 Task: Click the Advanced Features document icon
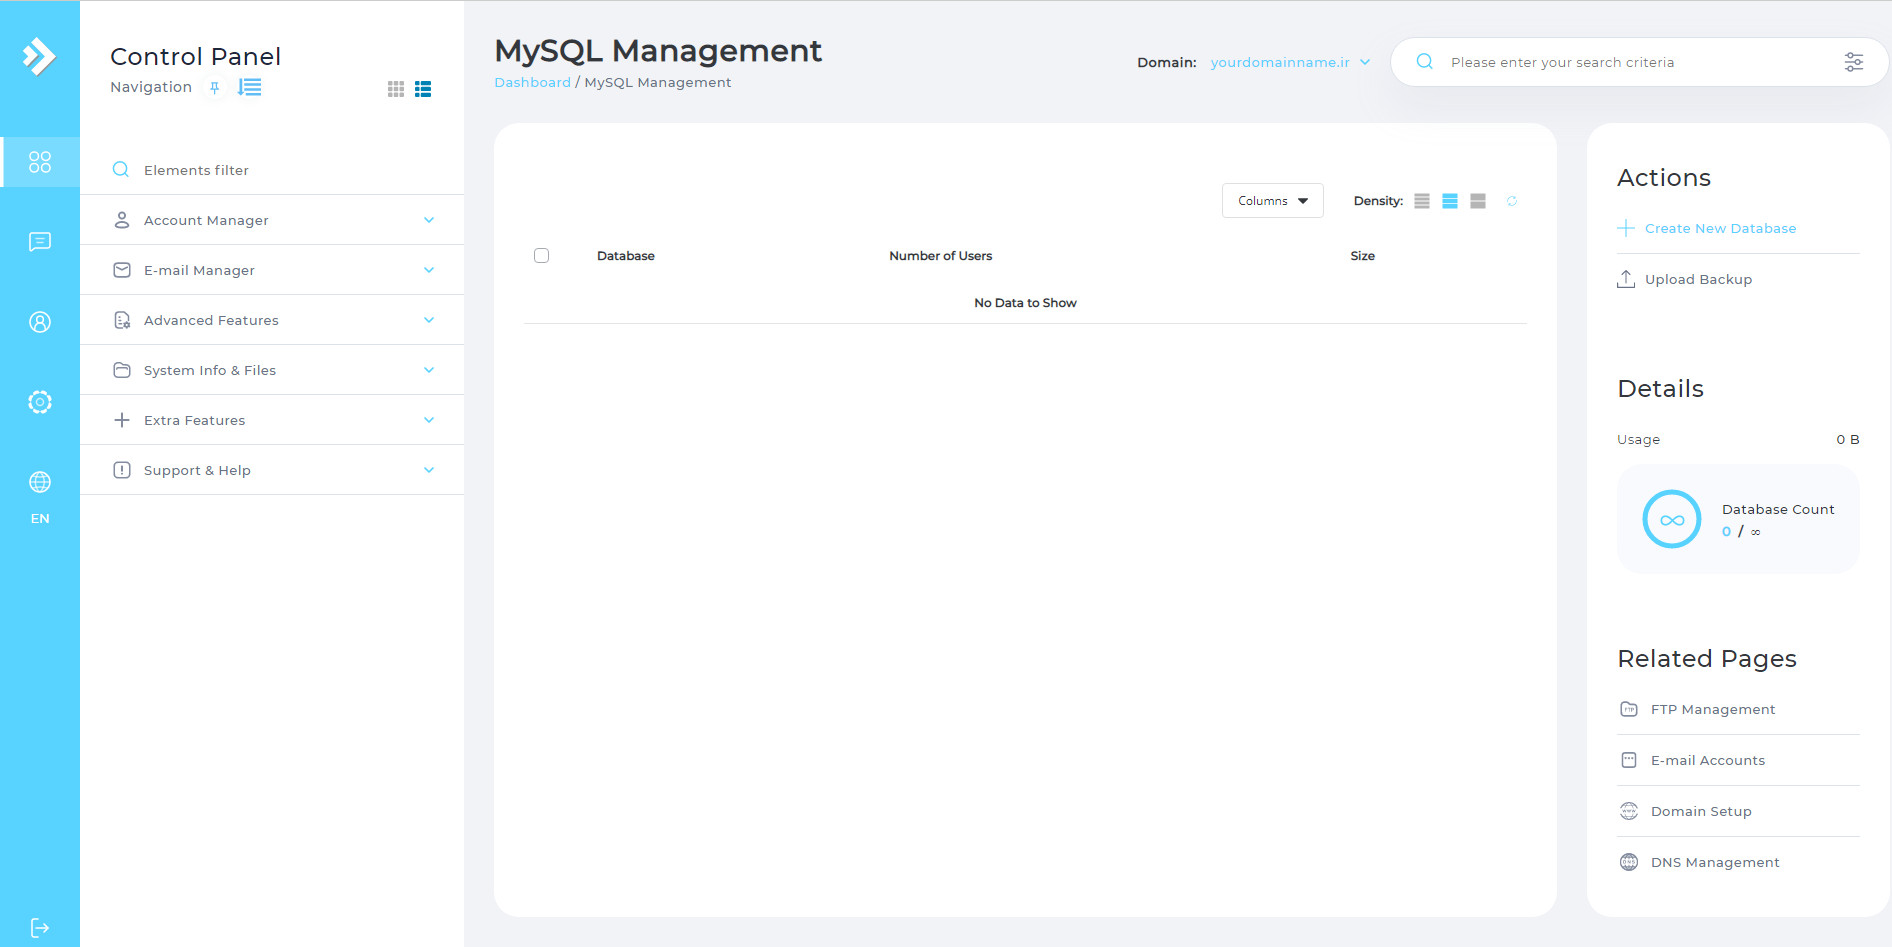pyautogui.click(x=122, y=320)
